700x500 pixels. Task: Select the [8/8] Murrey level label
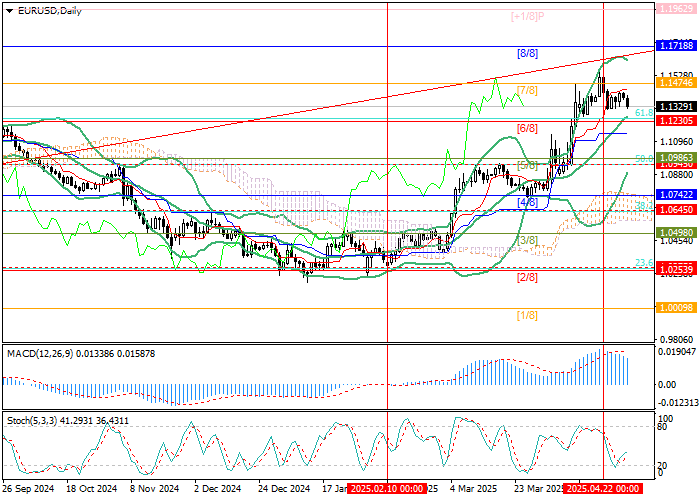coord(528,53)
